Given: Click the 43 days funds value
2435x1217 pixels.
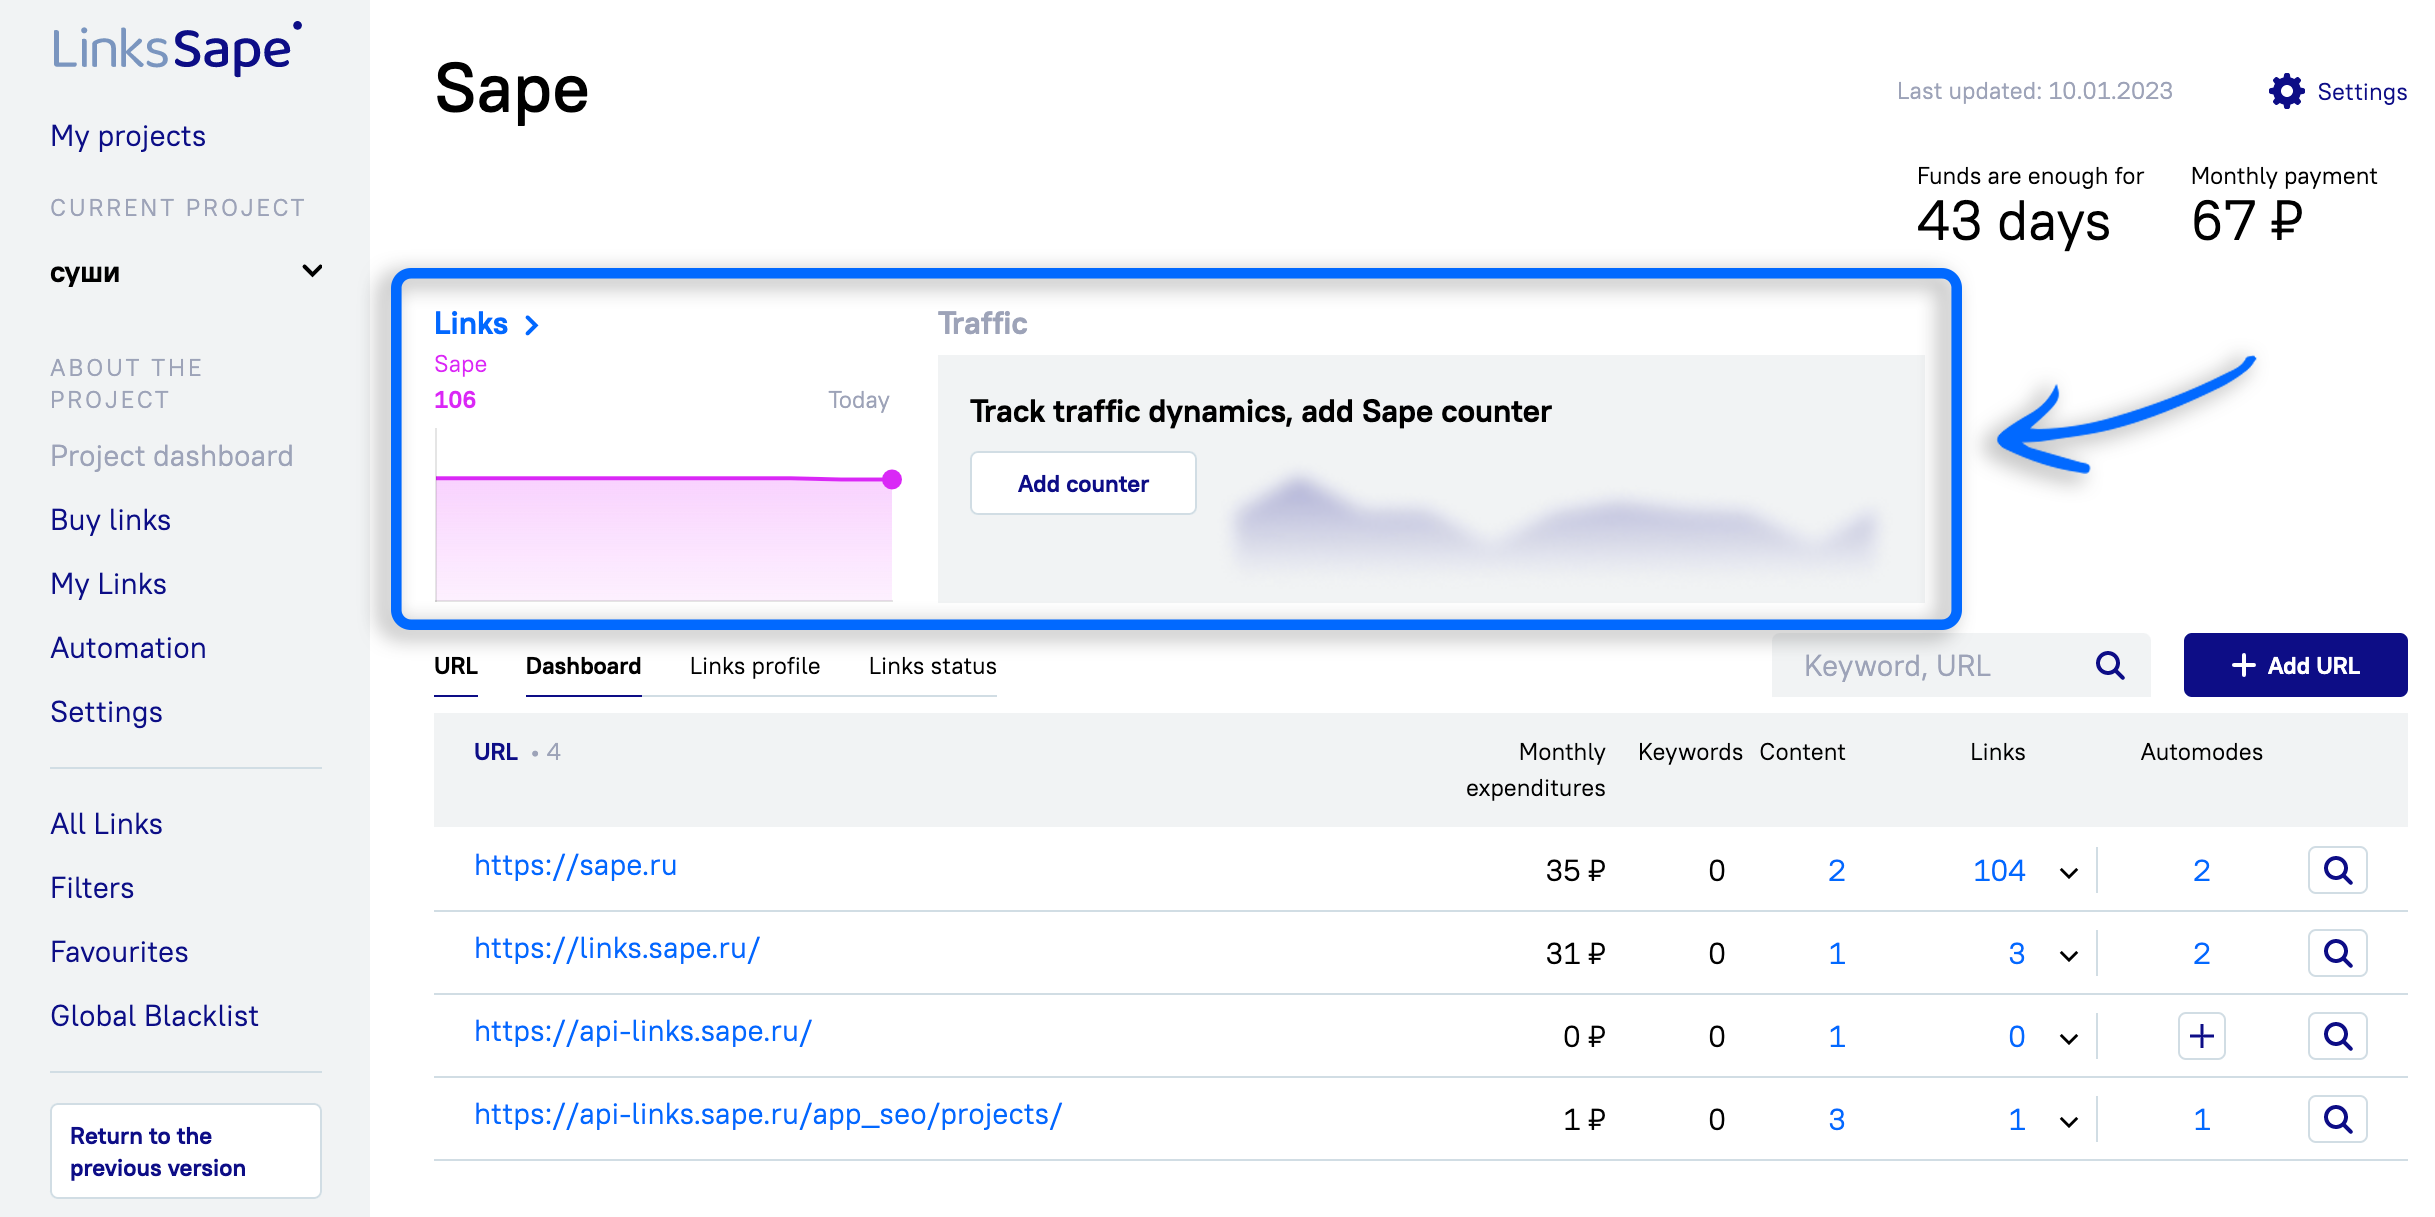Looking at the screenshot, I should (2013, 221).
